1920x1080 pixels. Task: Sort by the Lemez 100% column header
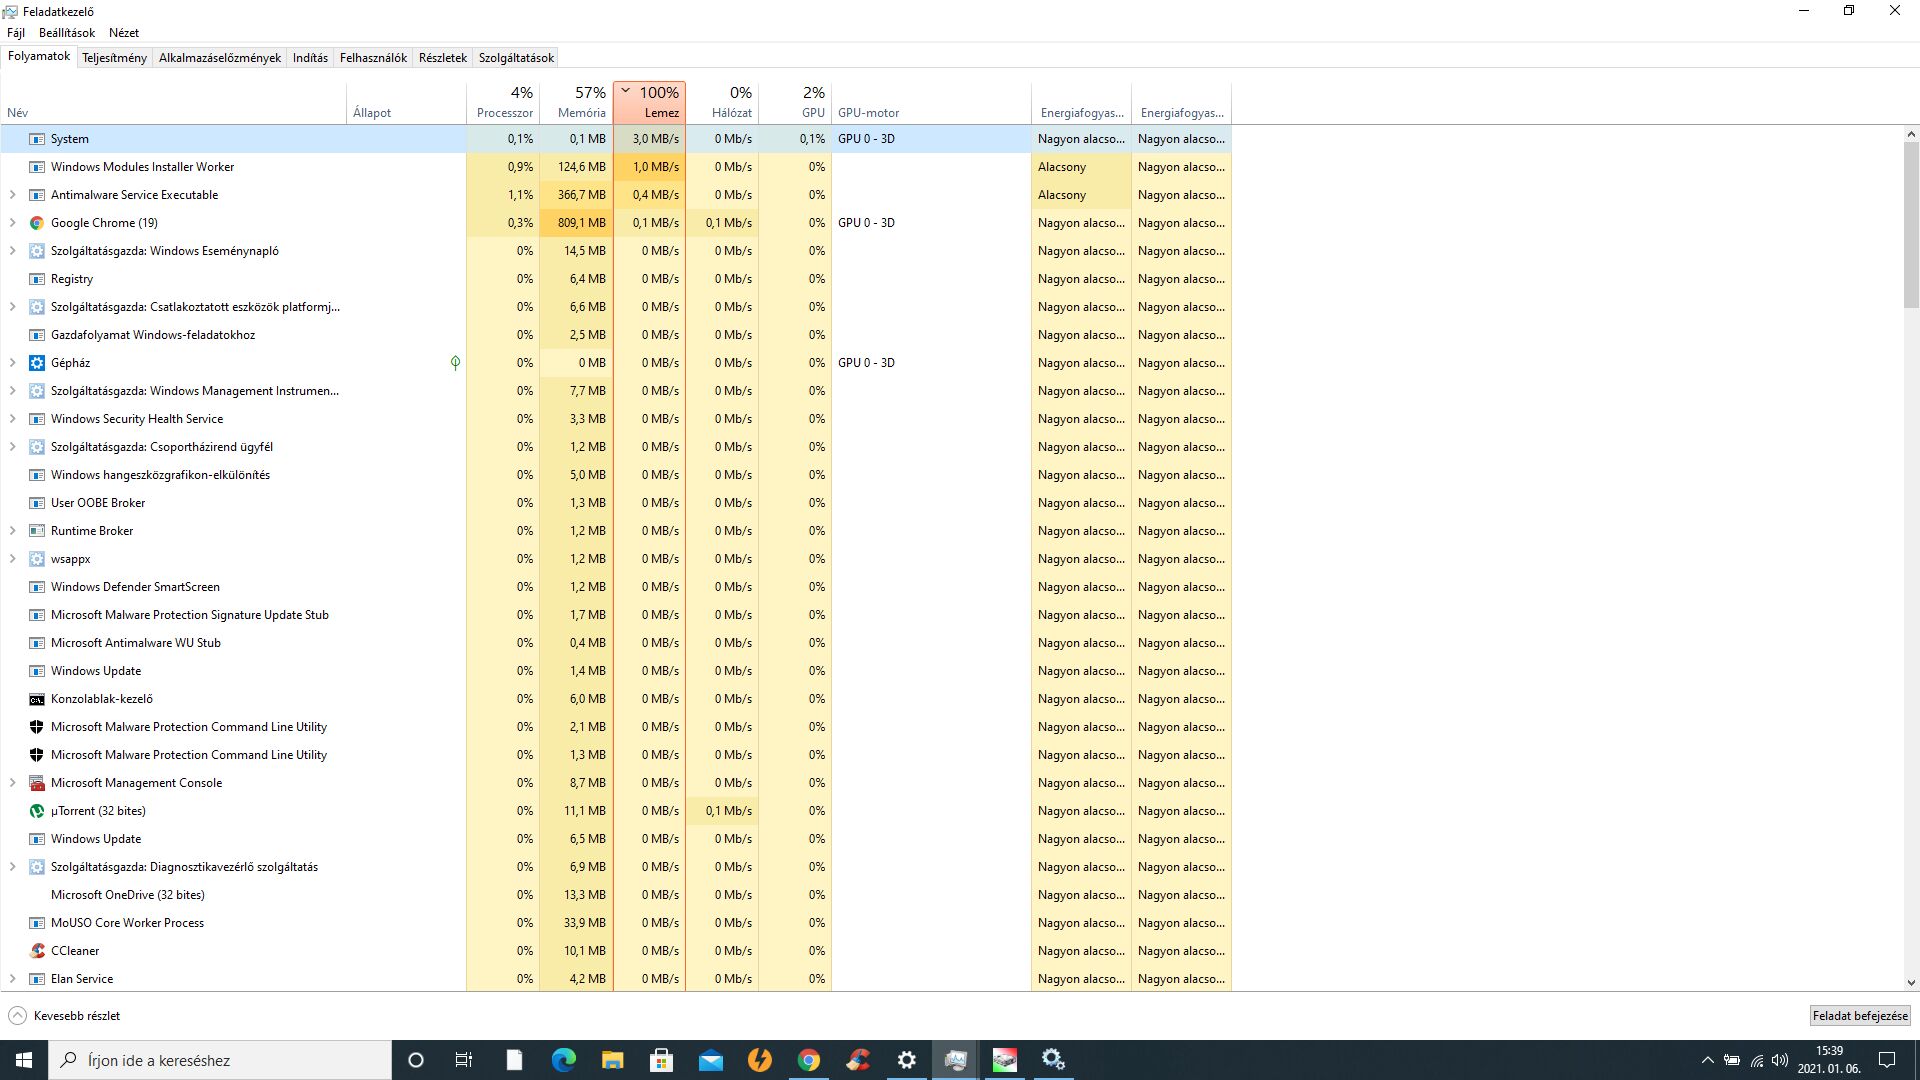click(x=649, y=102)
